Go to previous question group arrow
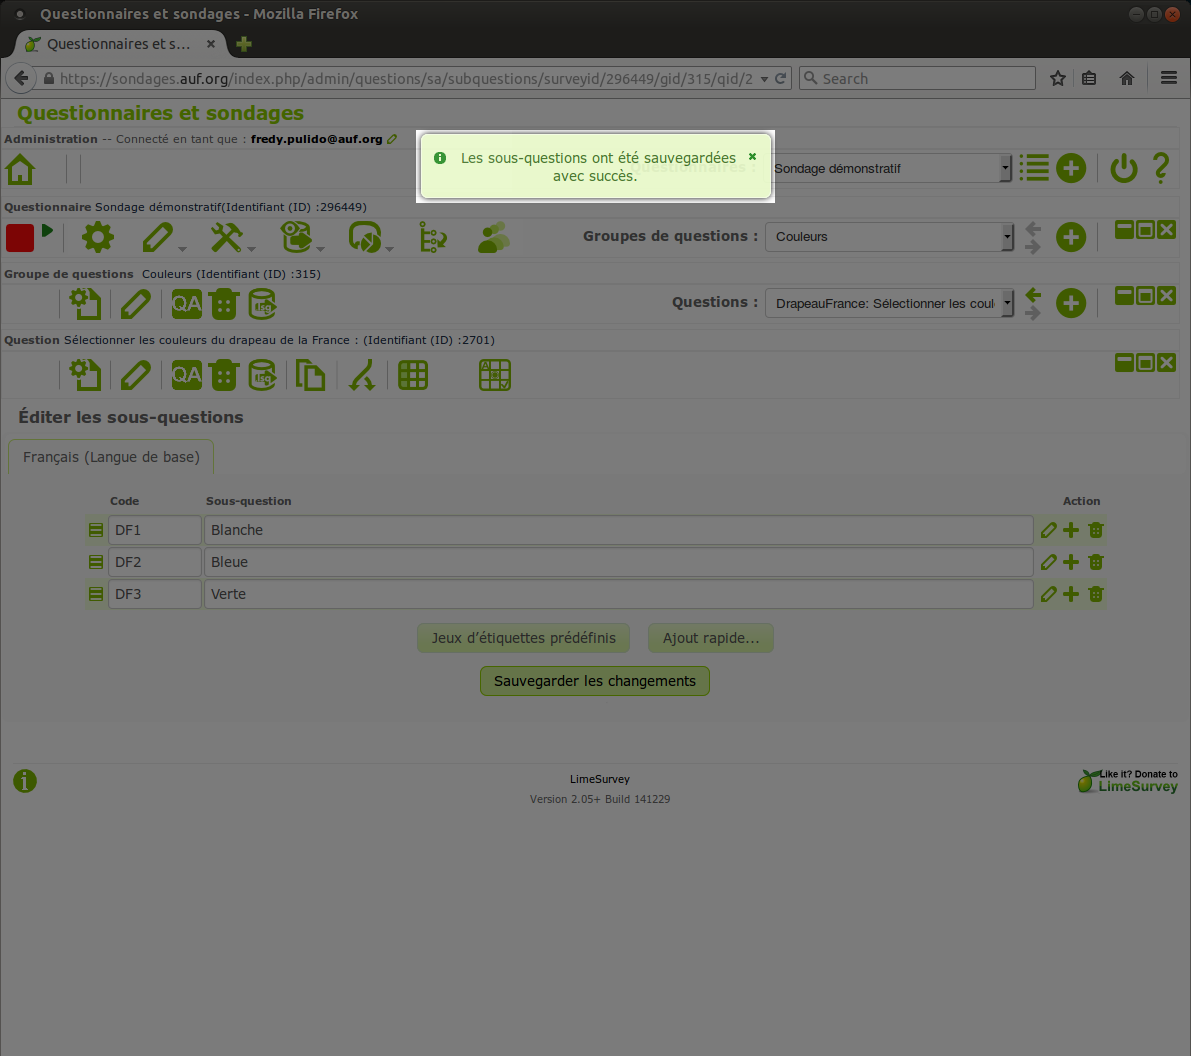The width and height of the screenshot is (1191, 1056). (1033, 228)
